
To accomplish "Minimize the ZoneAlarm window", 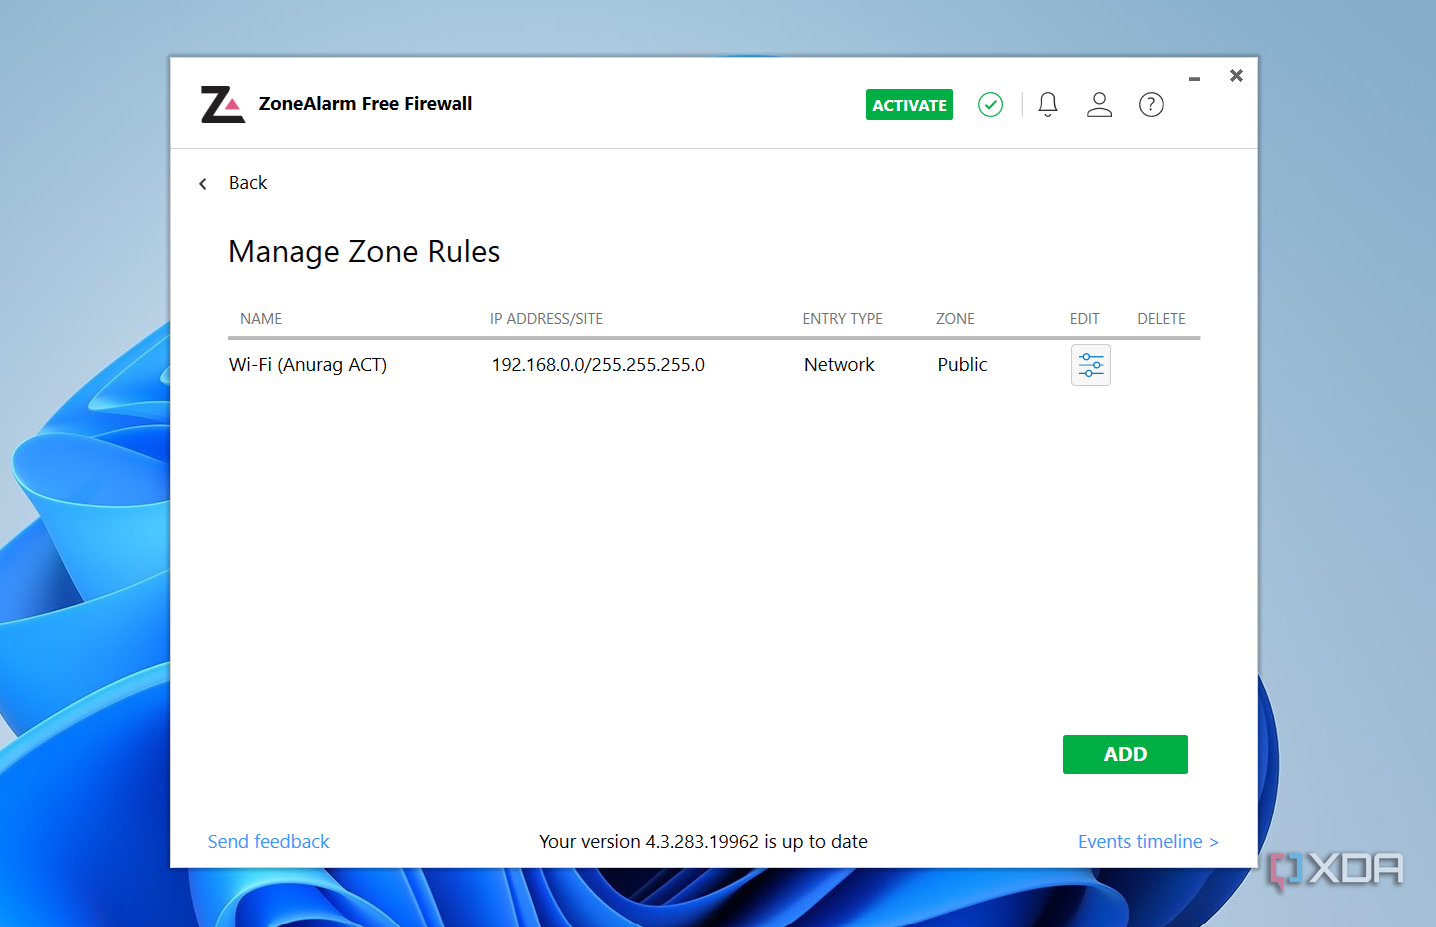I will click(1194, 78).
